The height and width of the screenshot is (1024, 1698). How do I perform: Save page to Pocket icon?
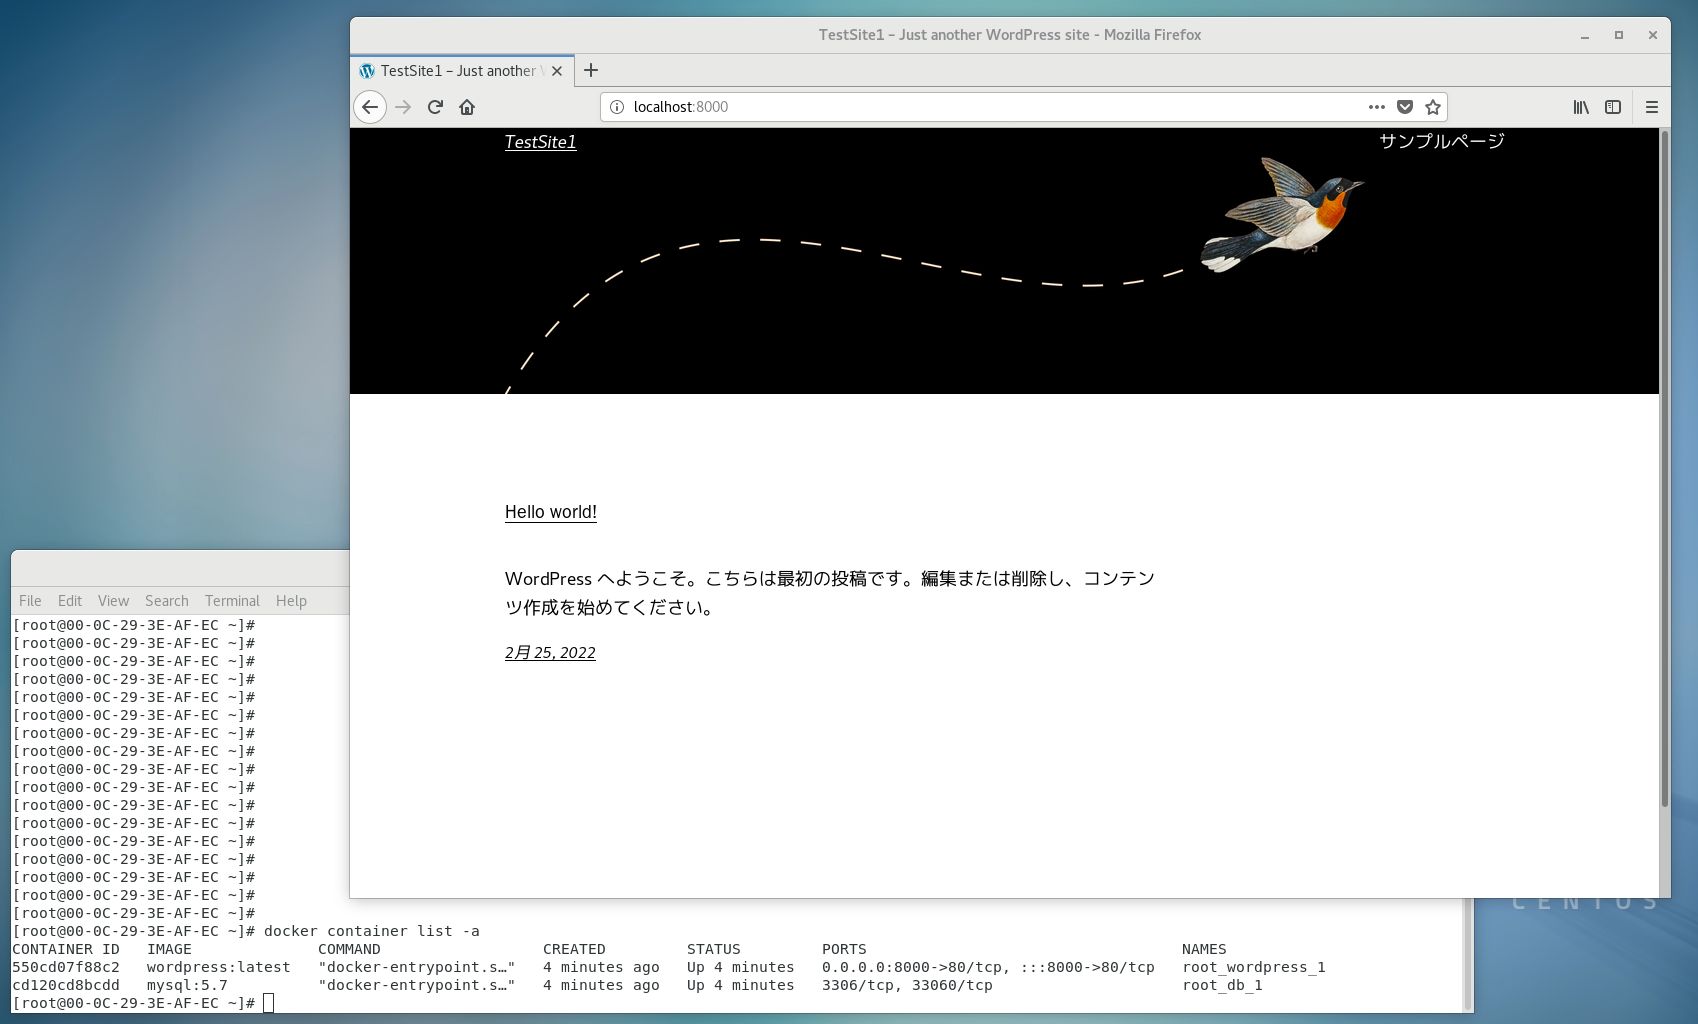pyautogui.click(x=1405, y=107)
